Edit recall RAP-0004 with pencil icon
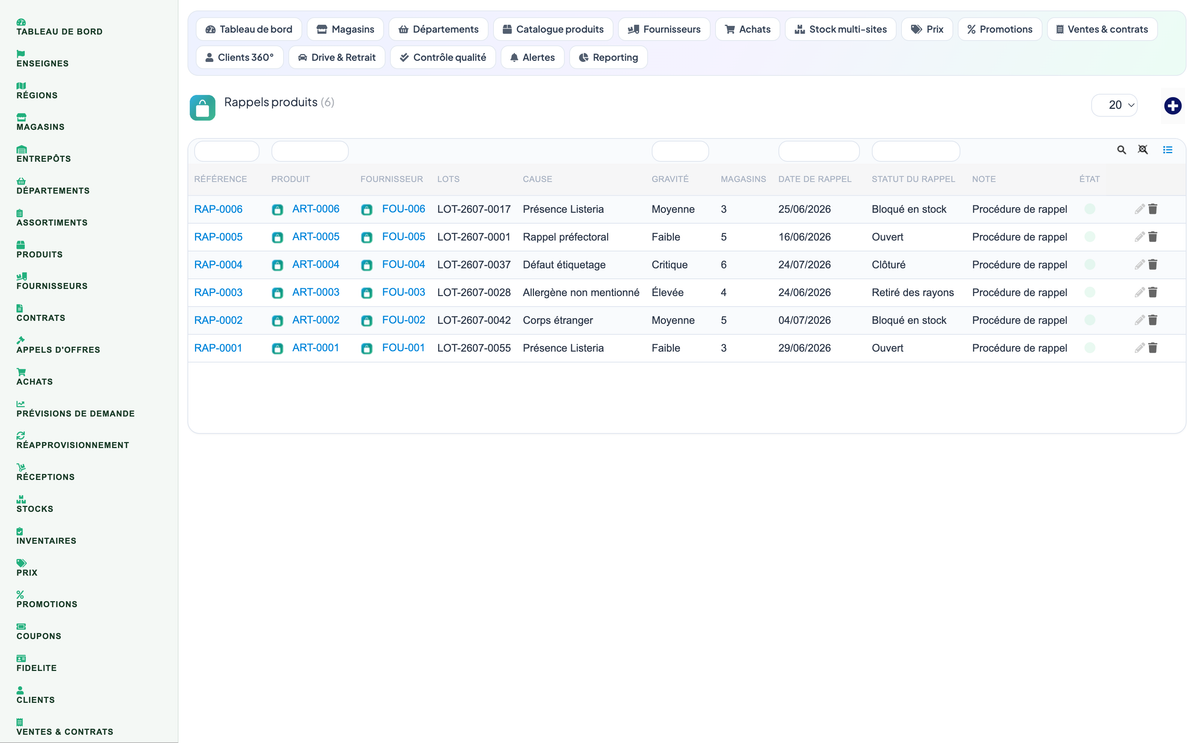 tap(1139, 265)
